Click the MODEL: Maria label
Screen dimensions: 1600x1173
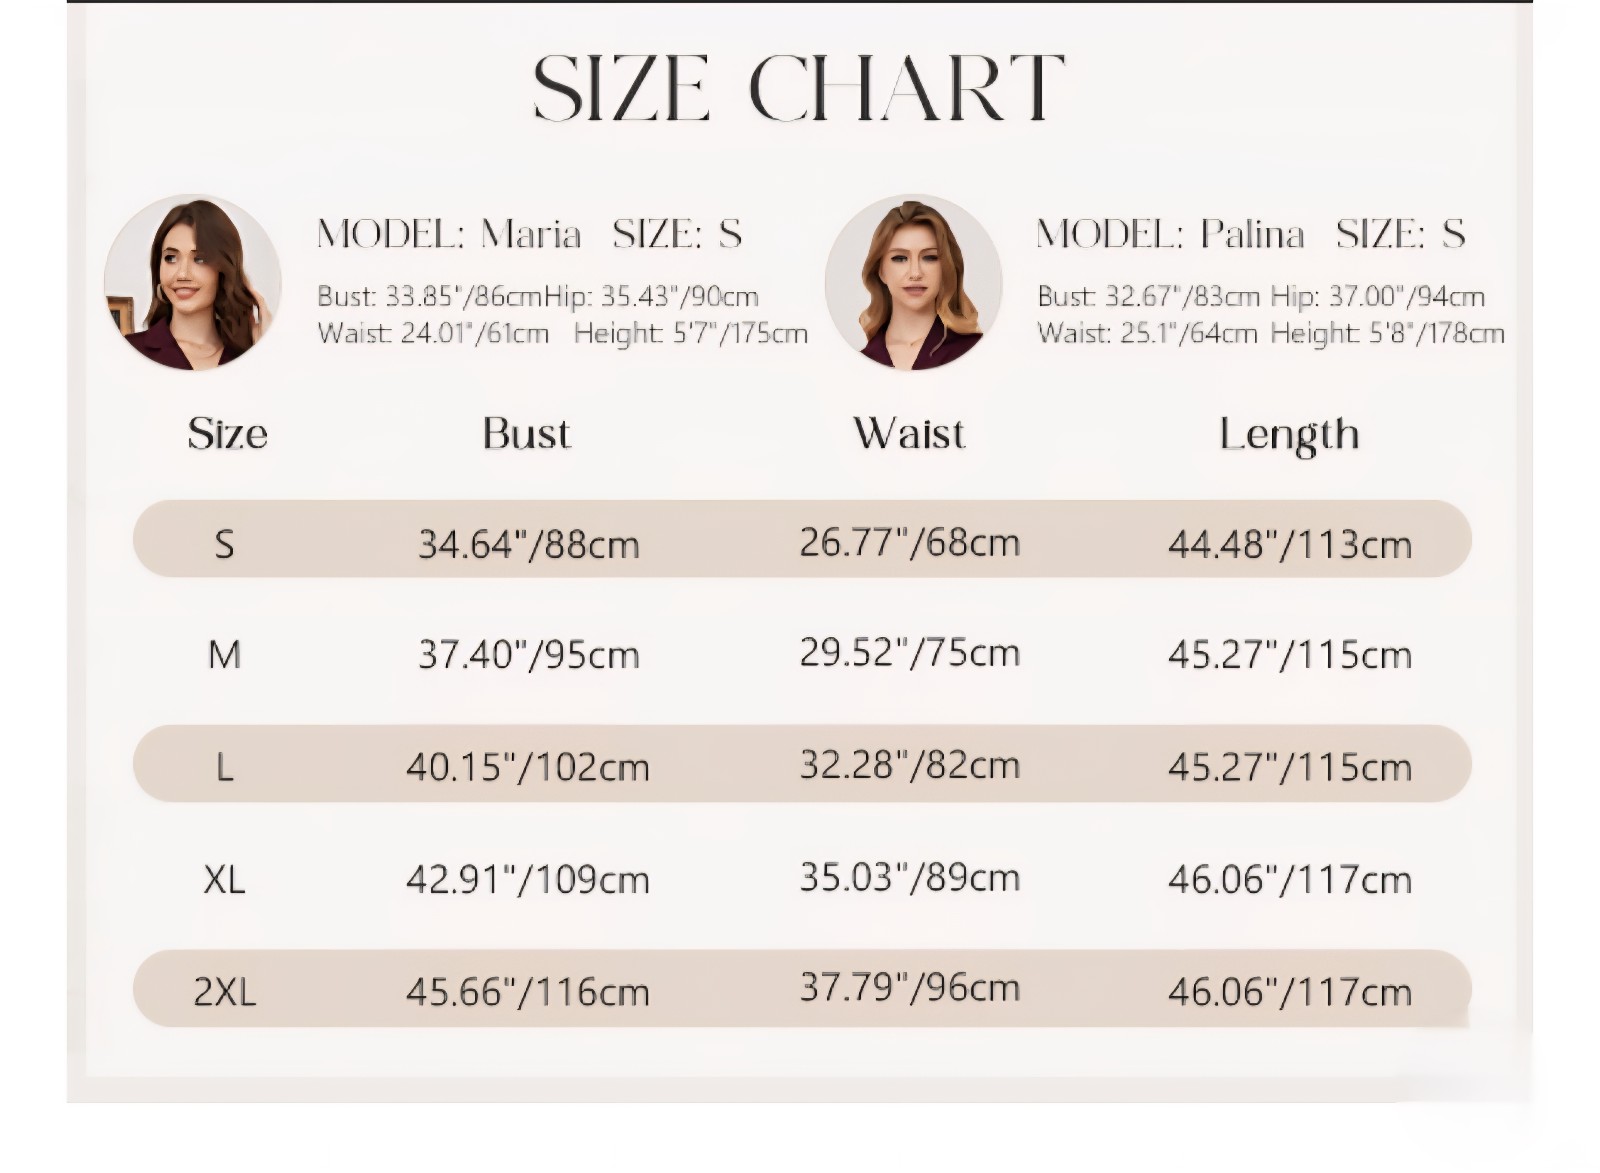point(449,234)
